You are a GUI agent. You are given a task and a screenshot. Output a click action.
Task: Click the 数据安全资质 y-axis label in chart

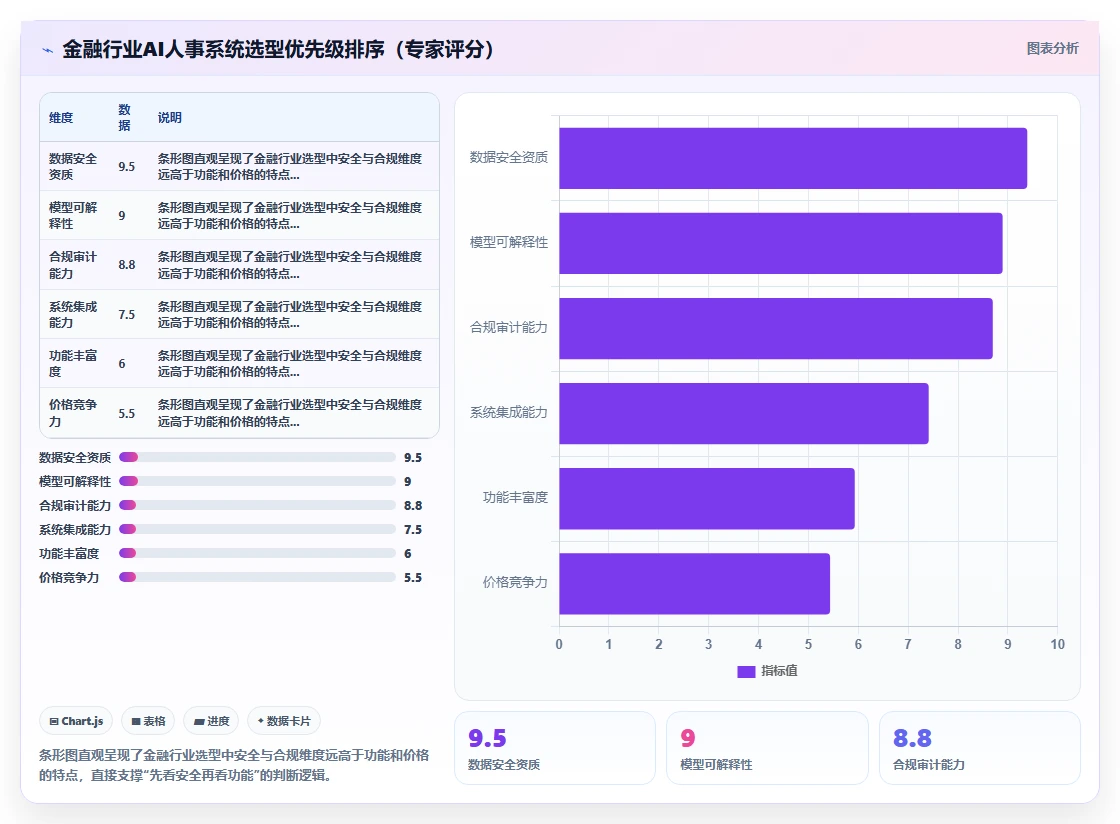coord(509,157)
